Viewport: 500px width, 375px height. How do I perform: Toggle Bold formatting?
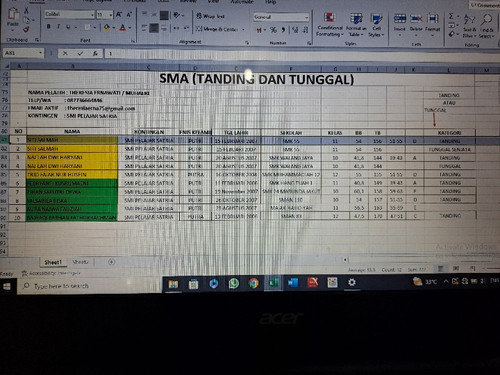[49, 27]
